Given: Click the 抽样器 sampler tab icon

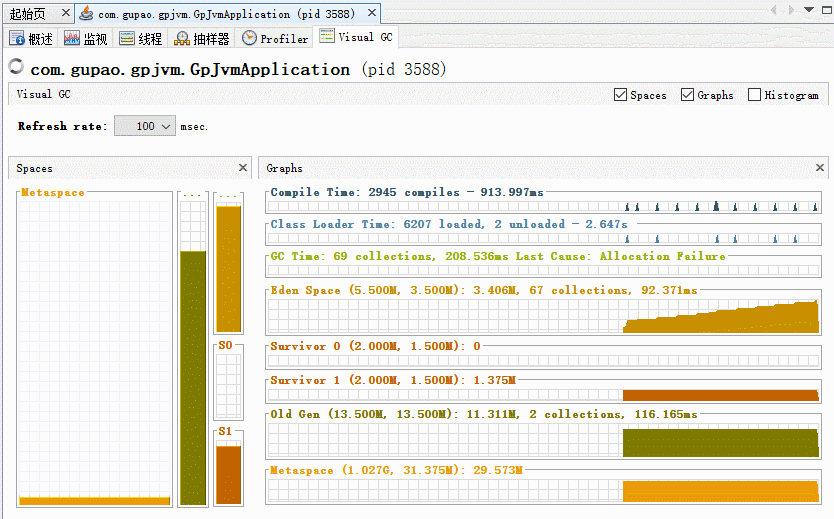Looking at the screenshot, I should (x=181, y=39).
